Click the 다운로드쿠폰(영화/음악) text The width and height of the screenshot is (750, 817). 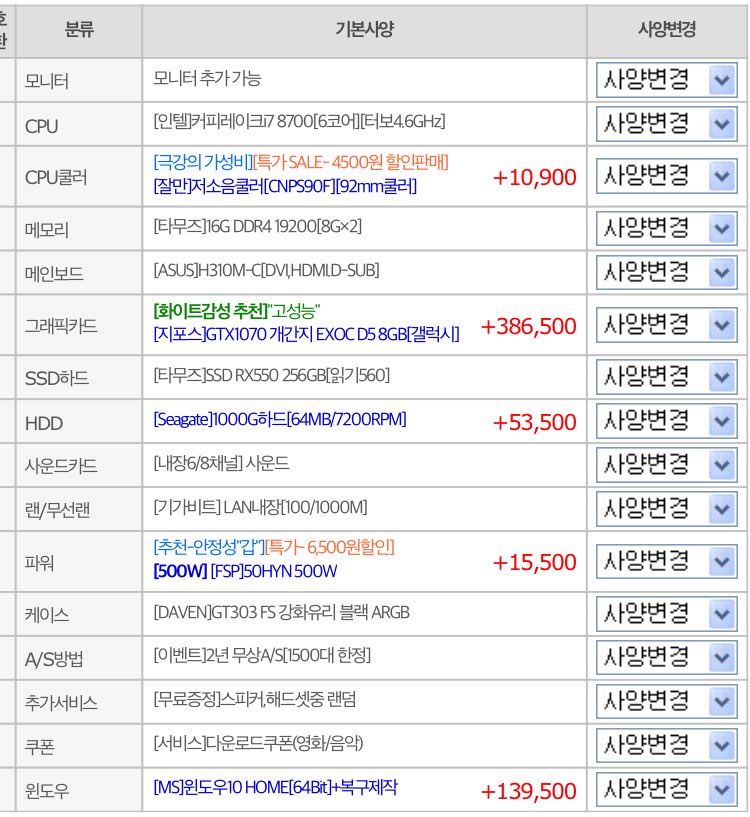[x=259, y=743]
